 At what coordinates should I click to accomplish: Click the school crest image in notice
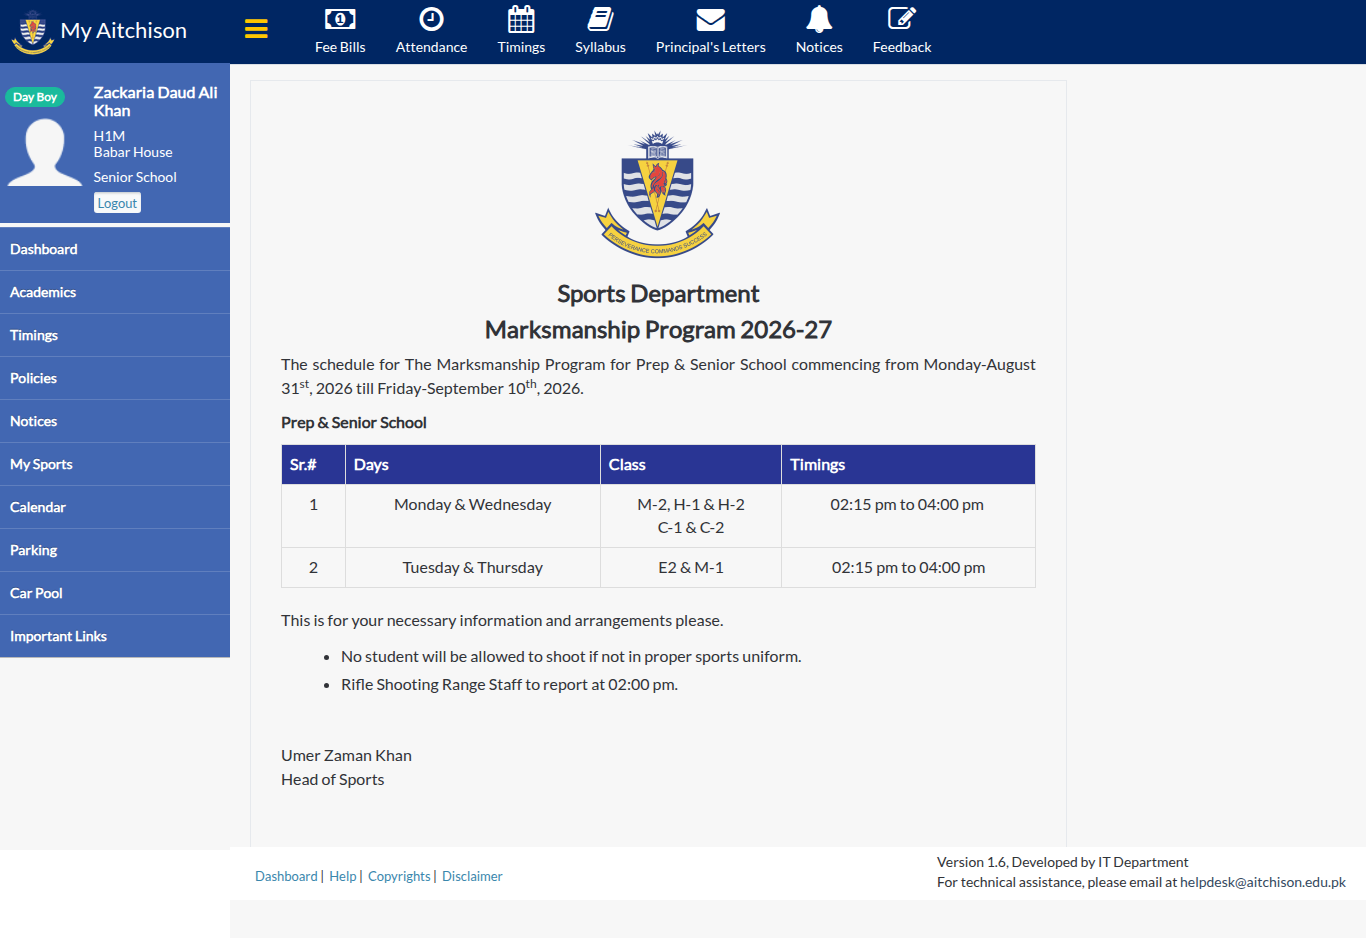657,194
